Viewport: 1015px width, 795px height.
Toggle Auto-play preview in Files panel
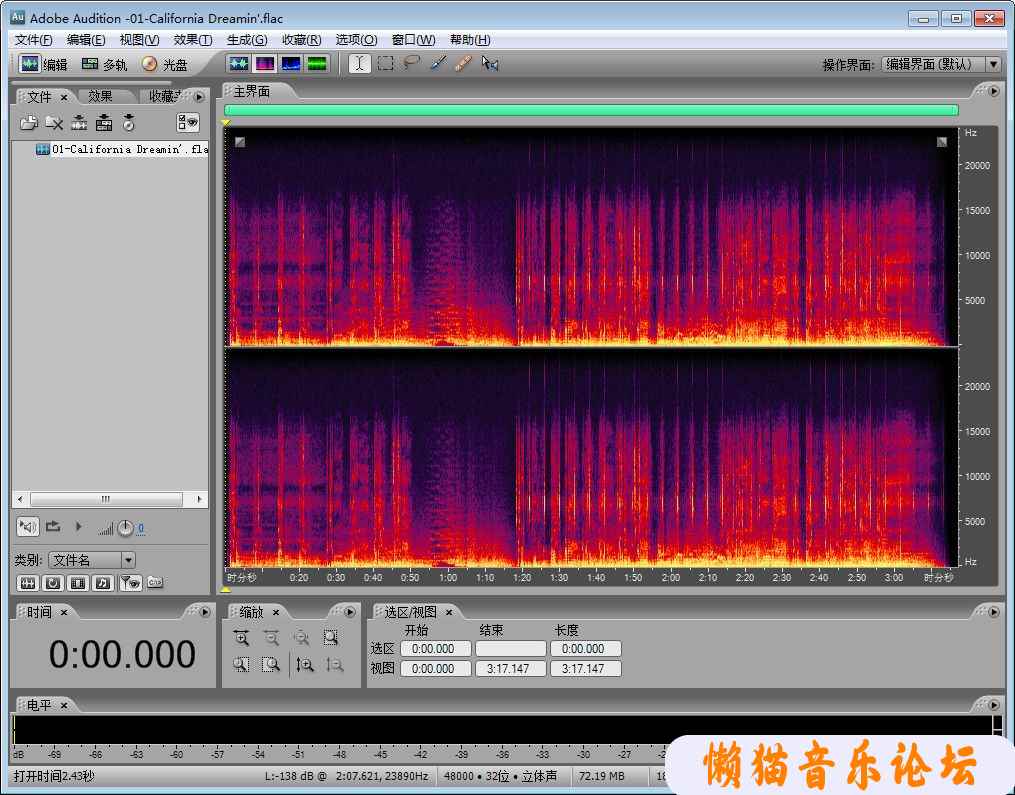pyautogui.click(x=28, y=527)
